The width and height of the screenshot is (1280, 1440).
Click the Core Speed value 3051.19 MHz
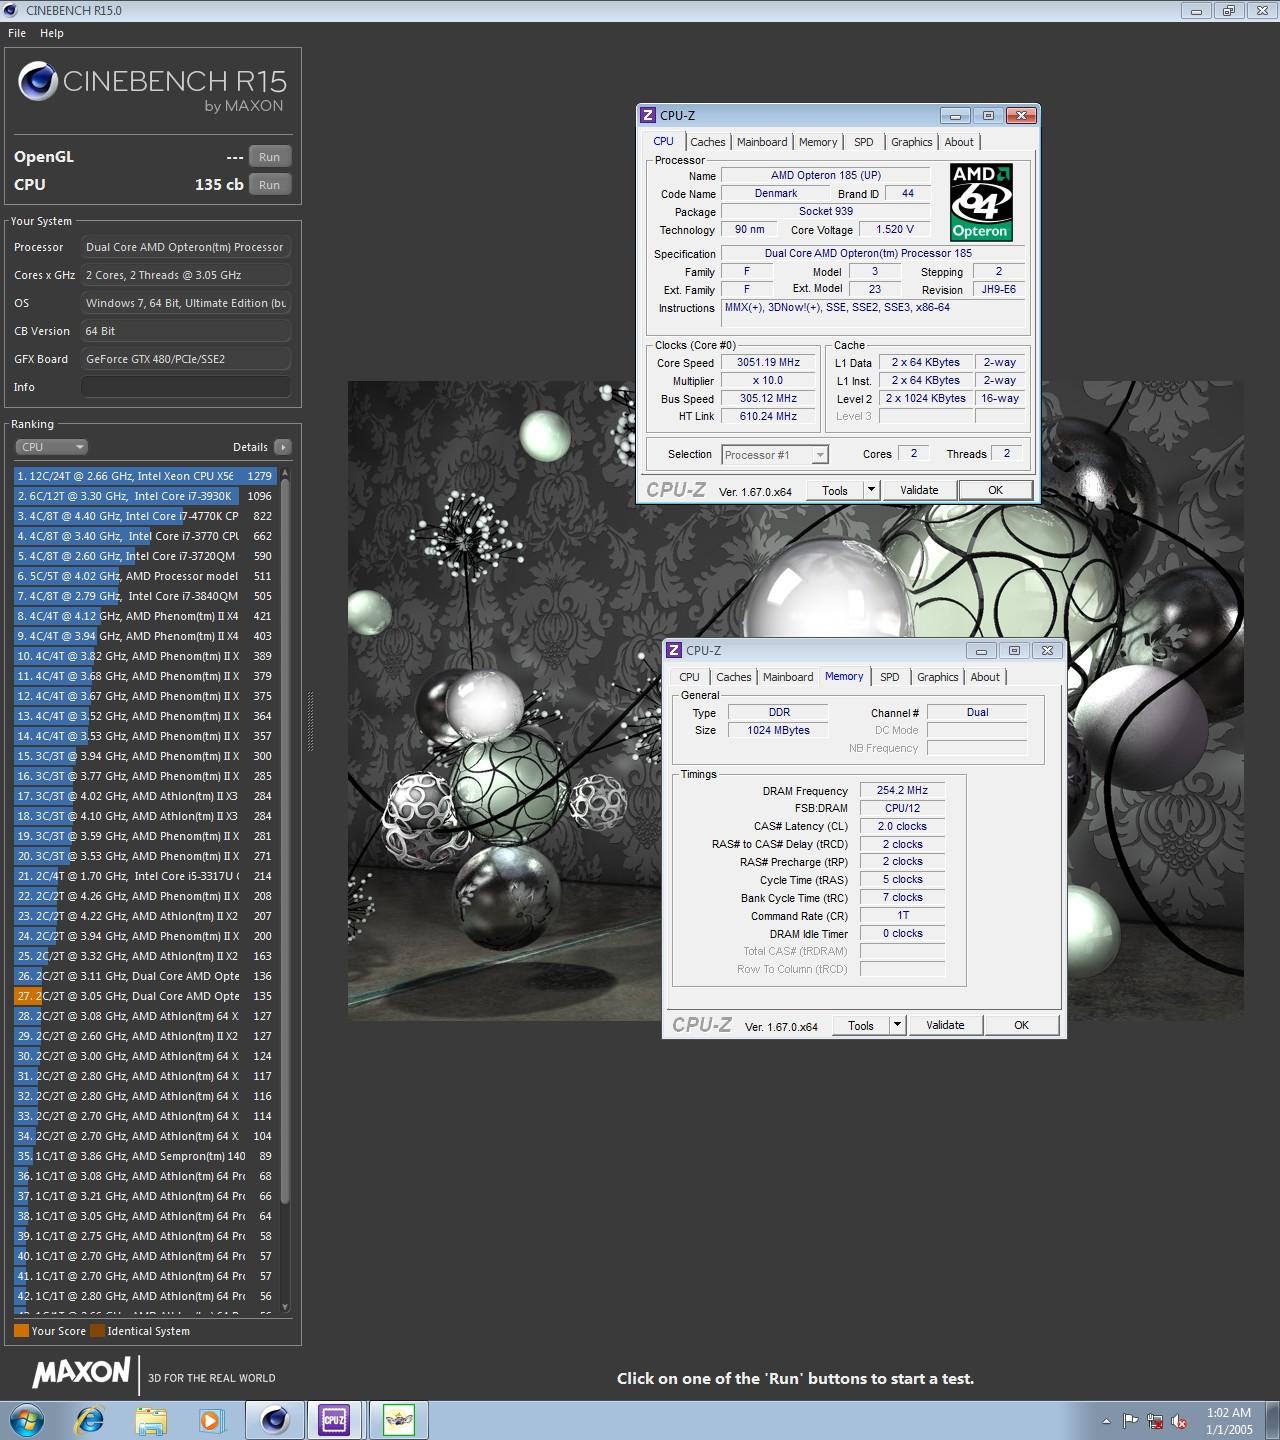(x=768, y=363)
